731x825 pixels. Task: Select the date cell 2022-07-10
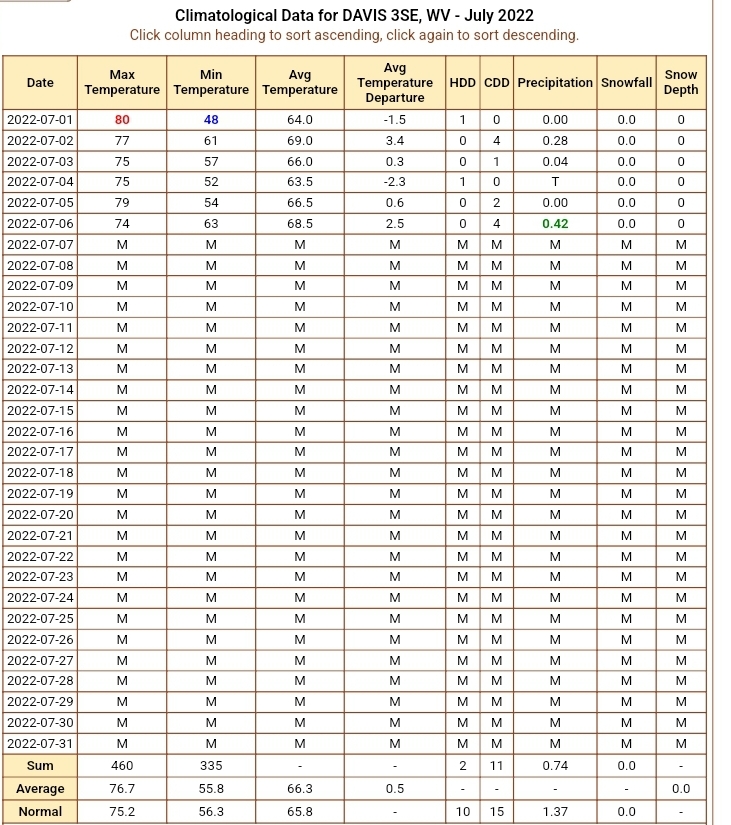coord(40,307)
